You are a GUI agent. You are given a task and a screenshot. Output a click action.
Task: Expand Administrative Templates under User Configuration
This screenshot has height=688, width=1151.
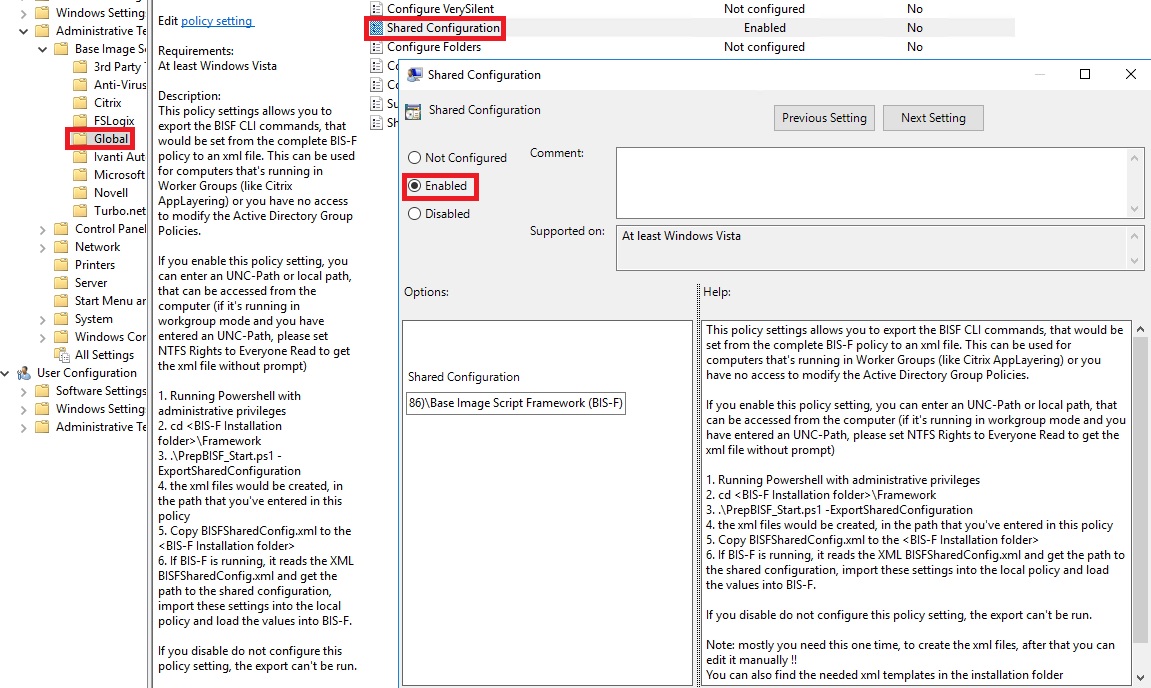pyautogui.click(x=23, y=427)
